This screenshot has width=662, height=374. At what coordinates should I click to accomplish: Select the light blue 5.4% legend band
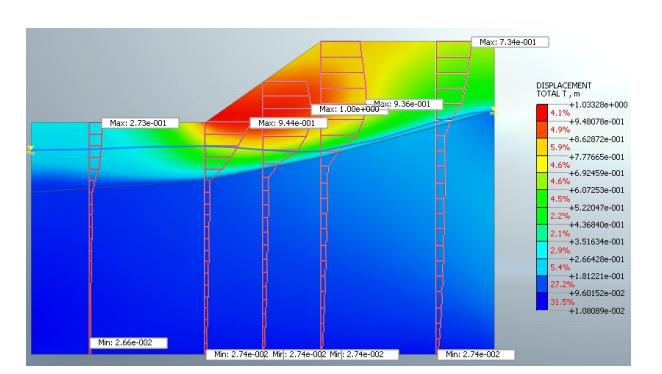[x=542, y=268]
